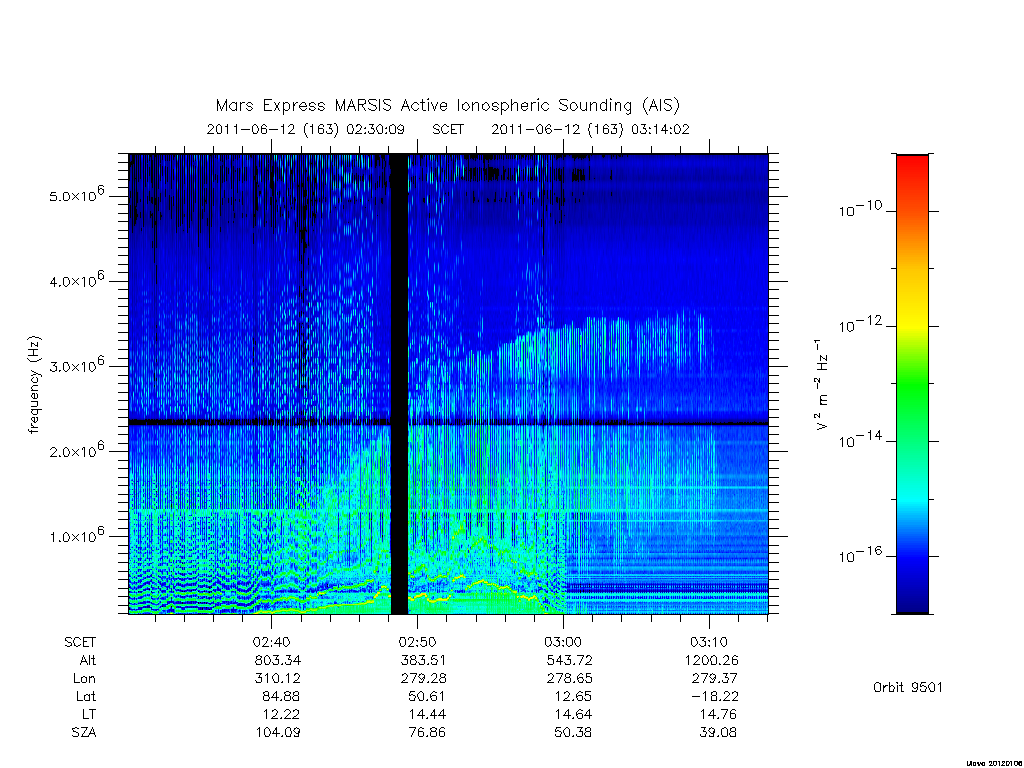1024x768 pixels.
Task: Select the end time '2011-06-12 (163) 03:14:02'
Action: pos(590,130)
